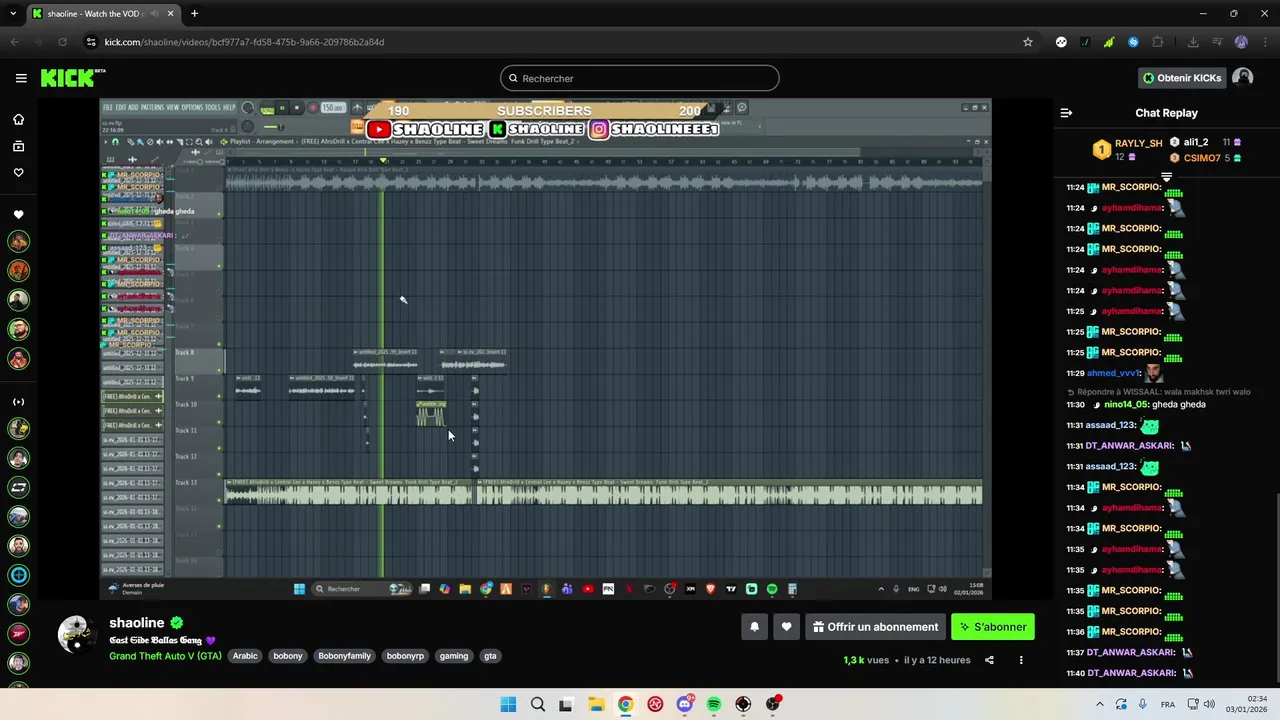Click the share icon next to view count

tap(989, 660)
